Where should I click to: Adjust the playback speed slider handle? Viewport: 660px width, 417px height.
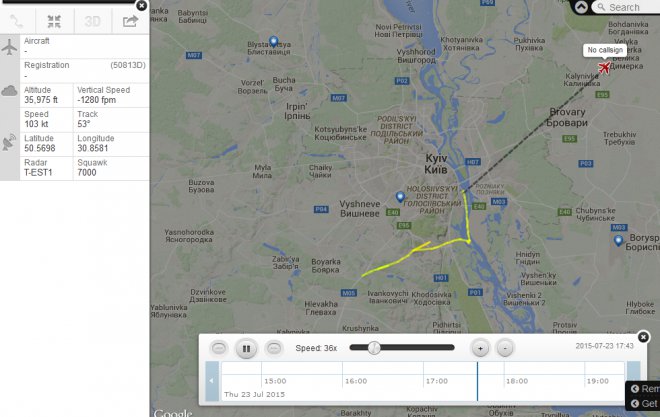click(x=374, y=348)
